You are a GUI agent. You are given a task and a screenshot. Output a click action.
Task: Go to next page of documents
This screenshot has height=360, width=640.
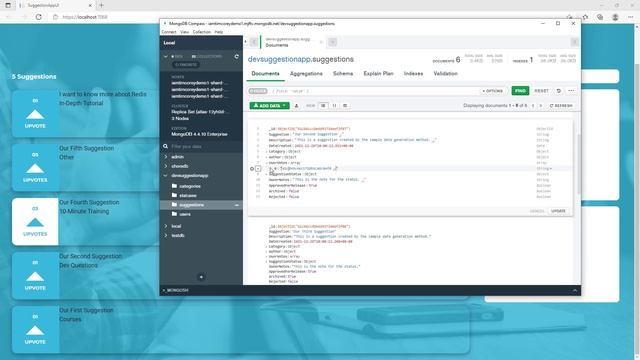541,106
